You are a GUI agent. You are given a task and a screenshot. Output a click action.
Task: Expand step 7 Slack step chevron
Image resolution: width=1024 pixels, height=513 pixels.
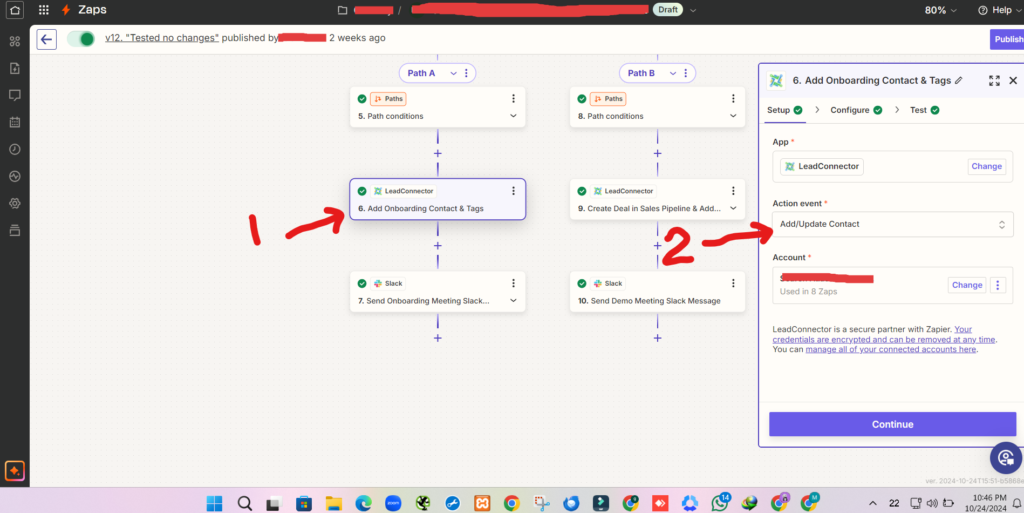click(x=513, y=301)
